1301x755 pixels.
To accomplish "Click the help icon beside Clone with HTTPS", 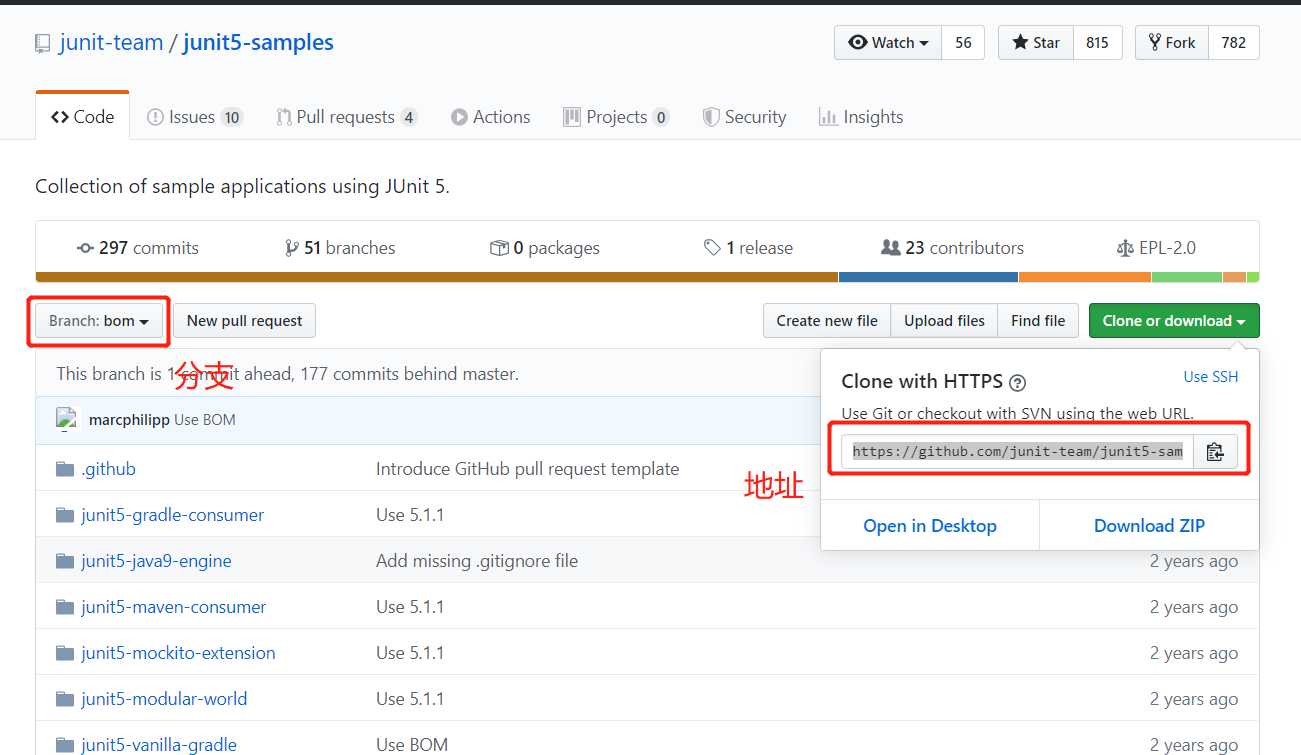I will (1018, 382).
